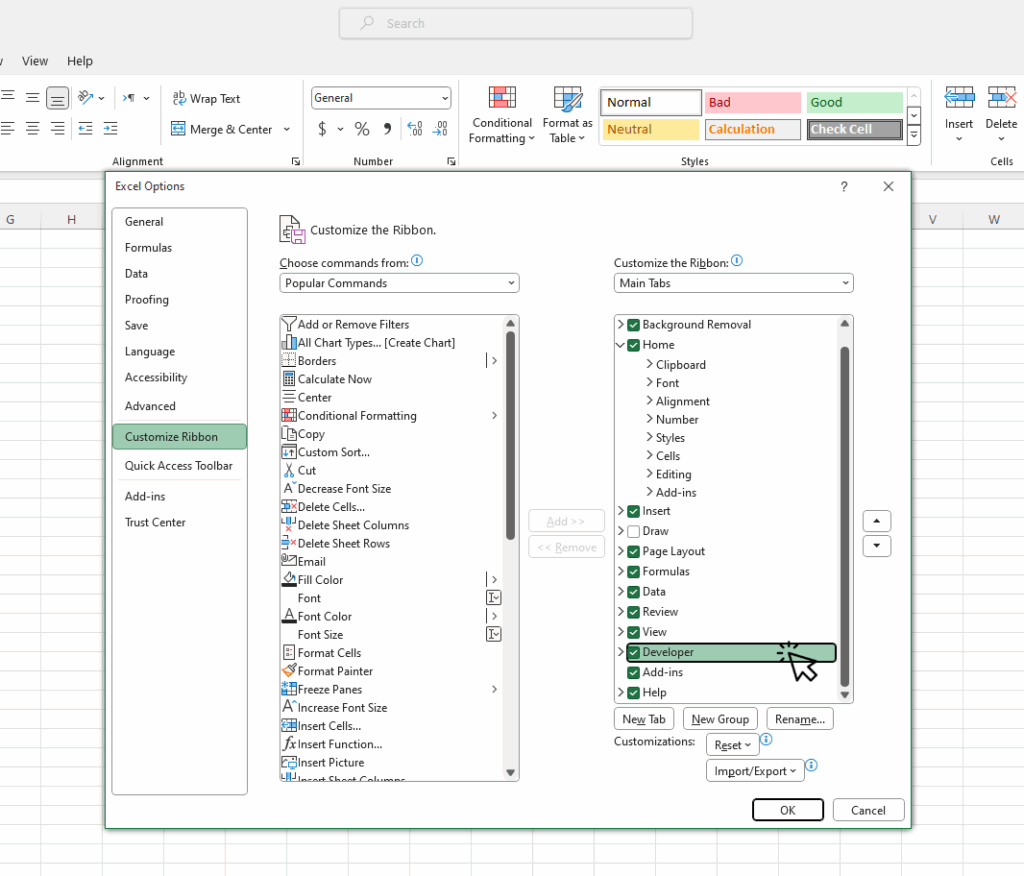This screenshot has height=876, width=1024.
Task: Click the Decrease Decimal icon
Action: point(441,129)
